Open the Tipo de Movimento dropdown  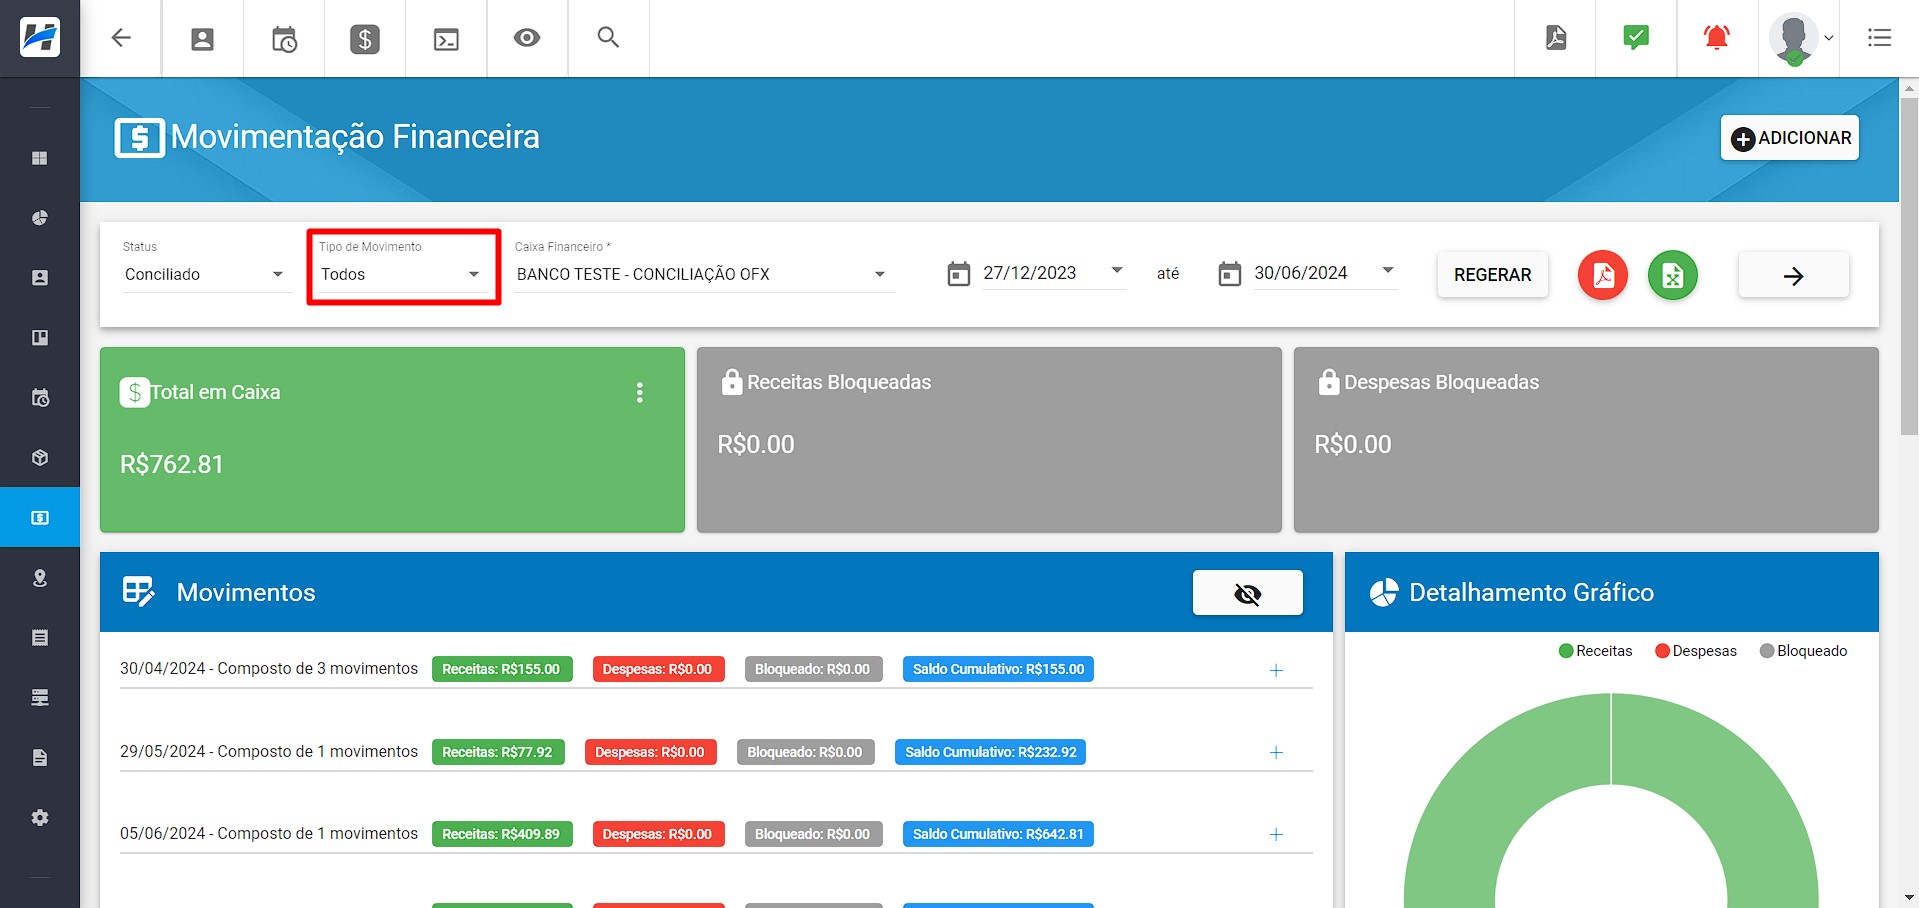point(403,274)
